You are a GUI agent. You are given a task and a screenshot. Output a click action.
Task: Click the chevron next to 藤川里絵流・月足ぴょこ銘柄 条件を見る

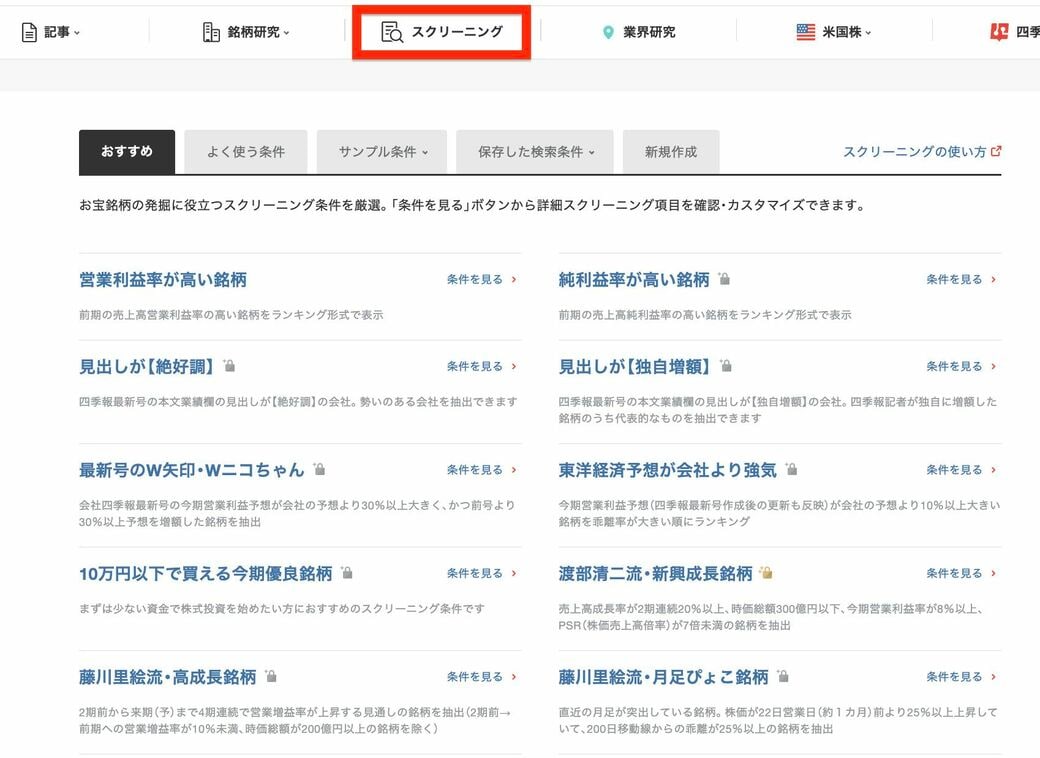coord(993,675)
